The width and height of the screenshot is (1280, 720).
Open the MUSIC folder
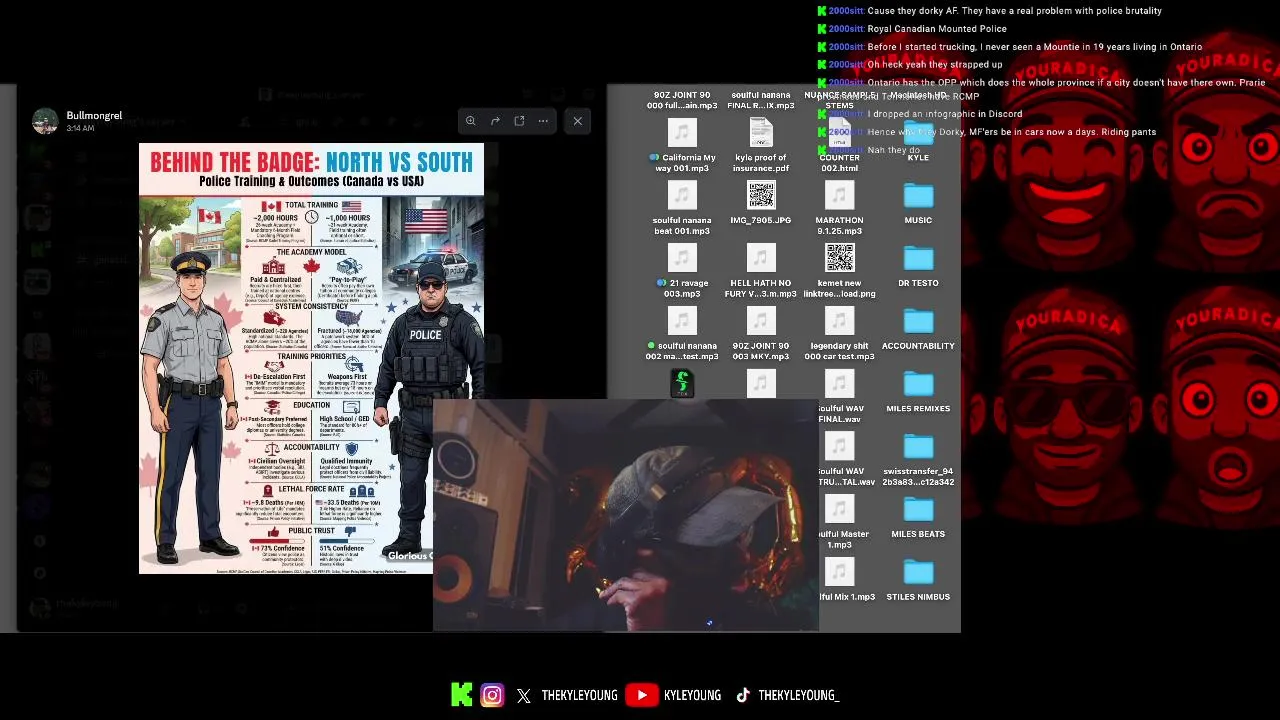pos(918,195)
